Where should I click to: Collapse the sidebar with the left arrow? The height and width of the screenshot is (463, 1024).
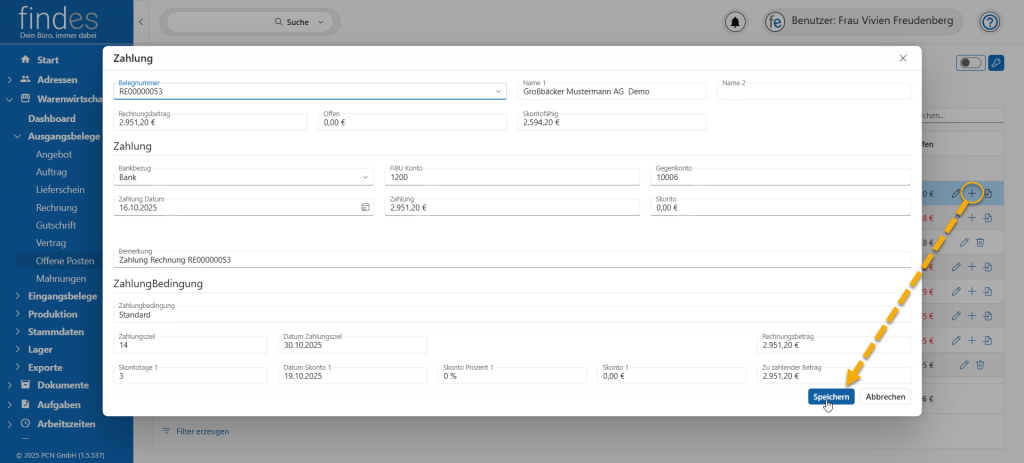pos(141,21)
